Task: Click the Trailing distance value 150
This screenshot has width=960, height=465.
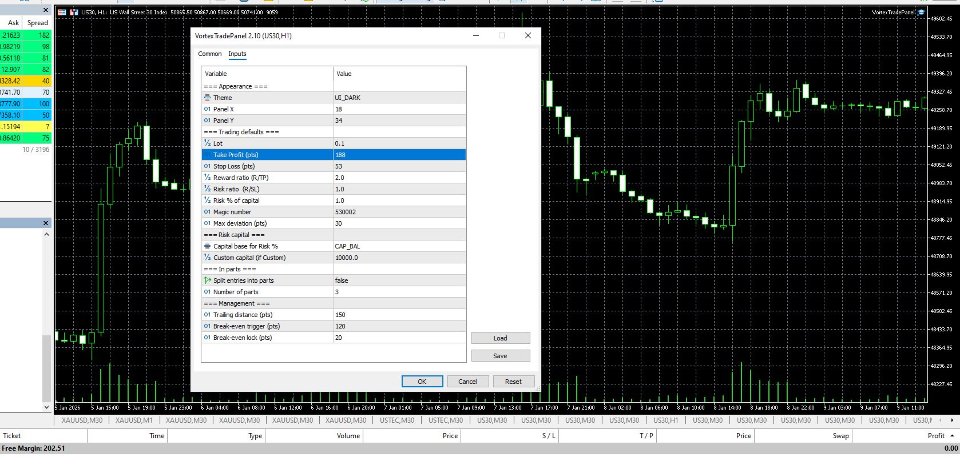Action: click(399, 314)
